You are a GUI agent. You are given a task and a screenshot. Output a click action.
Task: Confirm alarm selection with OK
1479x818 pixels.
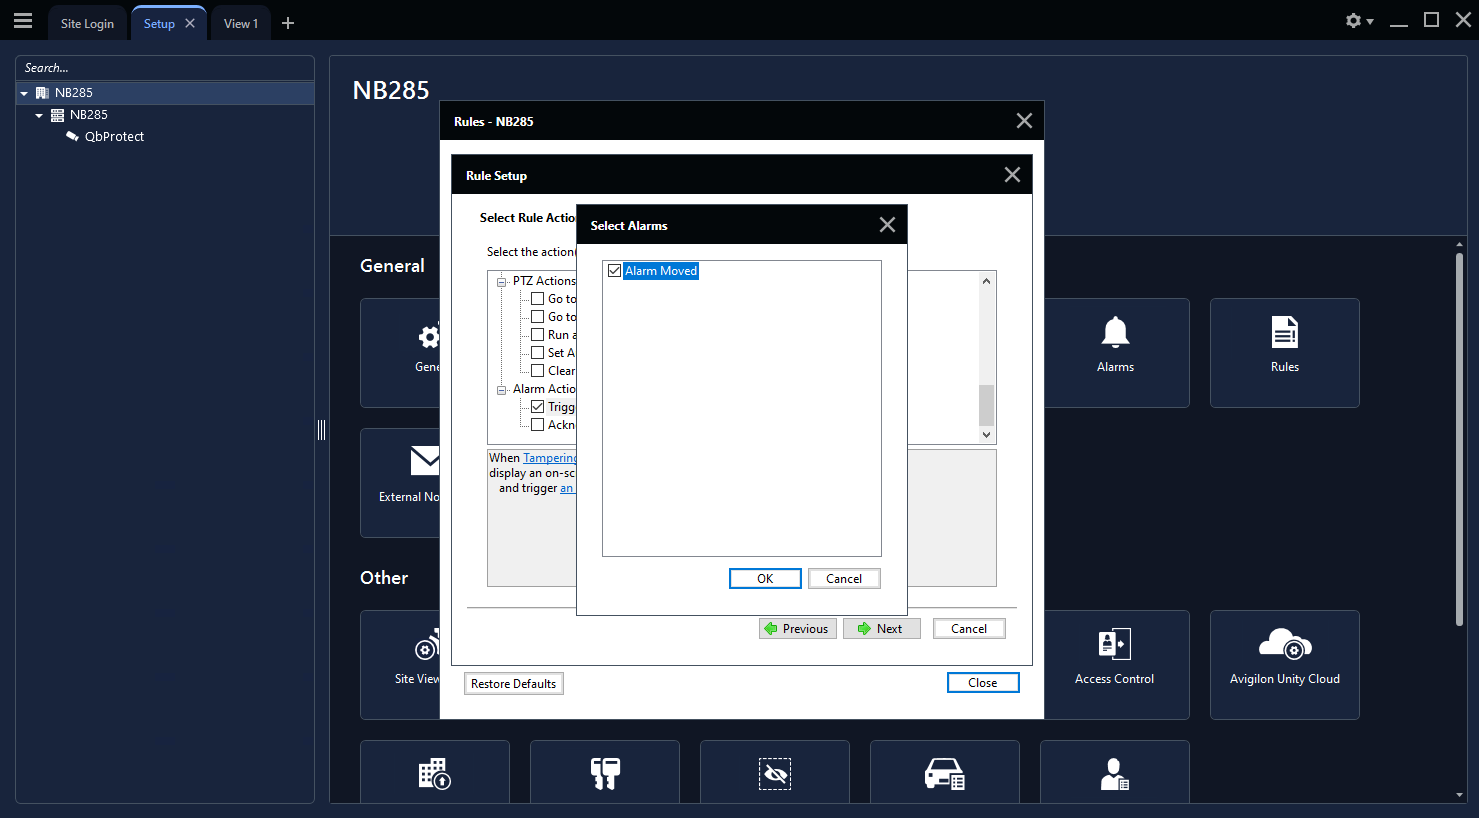click(764, 579)
